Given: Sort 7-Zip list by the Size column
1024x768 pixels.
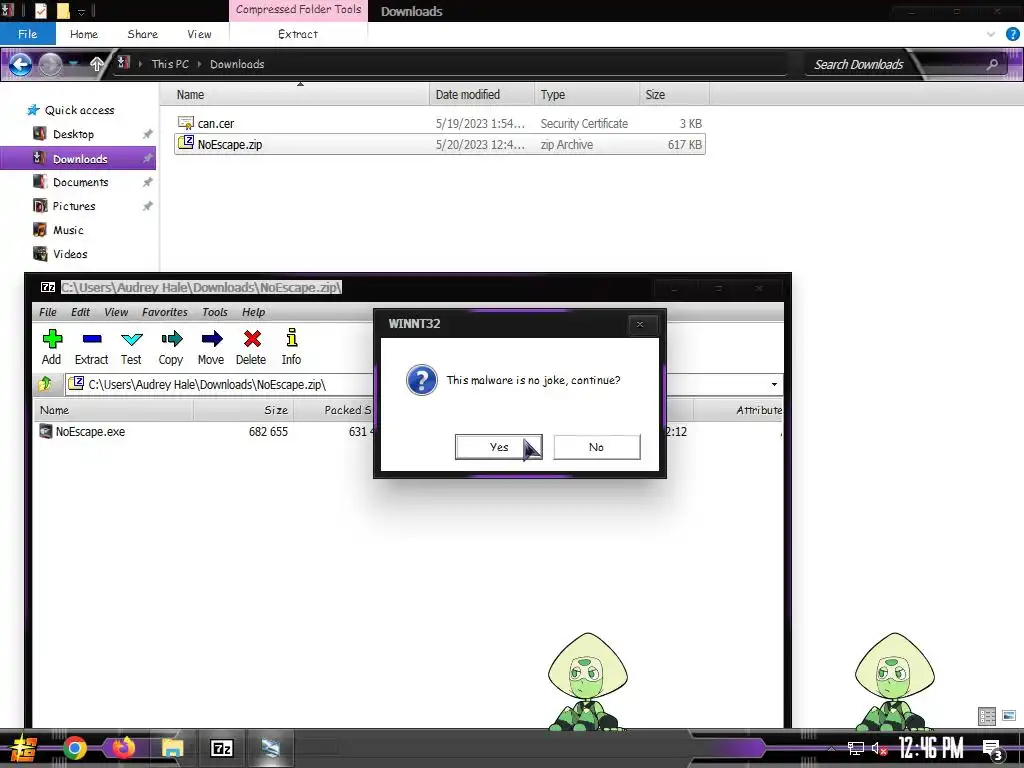Looking at the screenshot, I should click(243, 410).
